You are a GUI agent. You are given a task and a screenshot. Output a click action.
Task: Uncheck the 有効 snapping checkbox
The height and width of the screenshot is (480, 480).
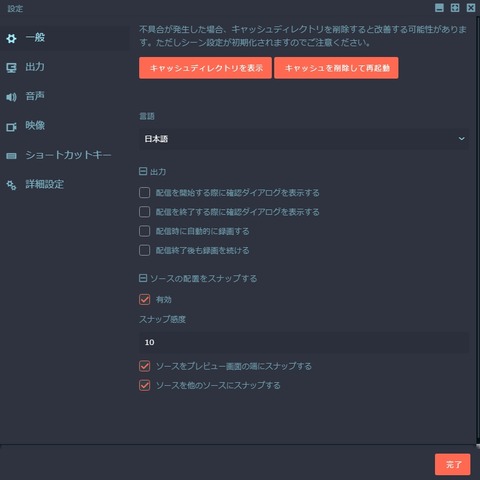[144, 299]
